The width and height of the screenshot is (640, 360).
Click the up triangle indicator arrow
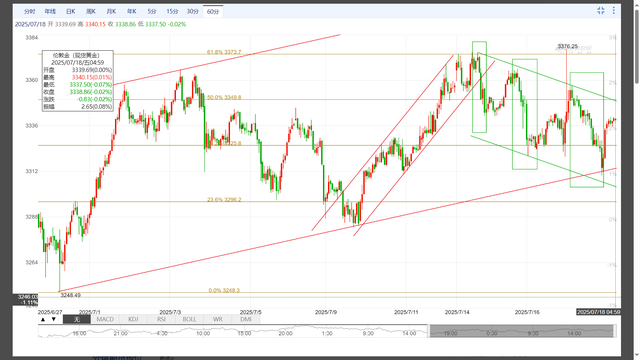[x=43, y=319]
